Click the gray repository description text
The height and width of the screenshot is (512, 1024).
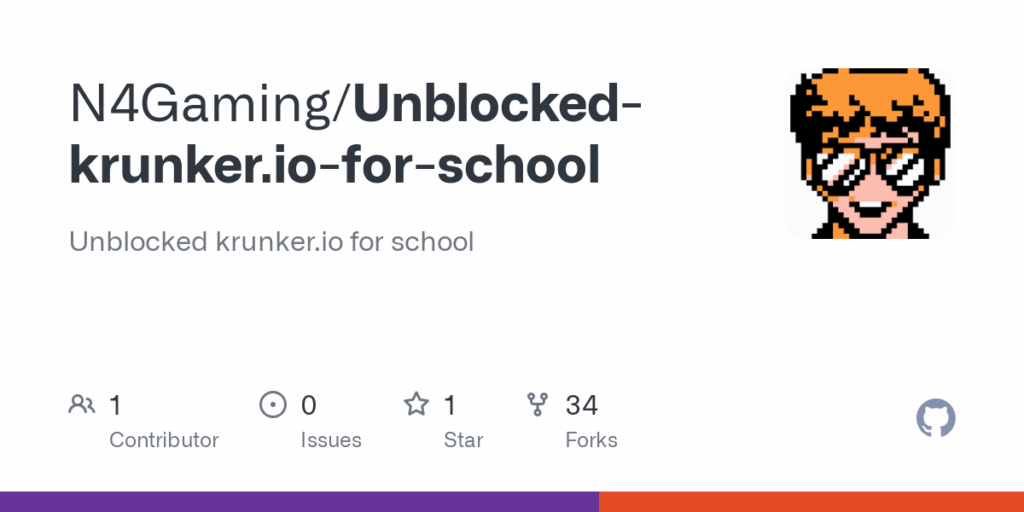pyautogui.click(x=271, y=242)
